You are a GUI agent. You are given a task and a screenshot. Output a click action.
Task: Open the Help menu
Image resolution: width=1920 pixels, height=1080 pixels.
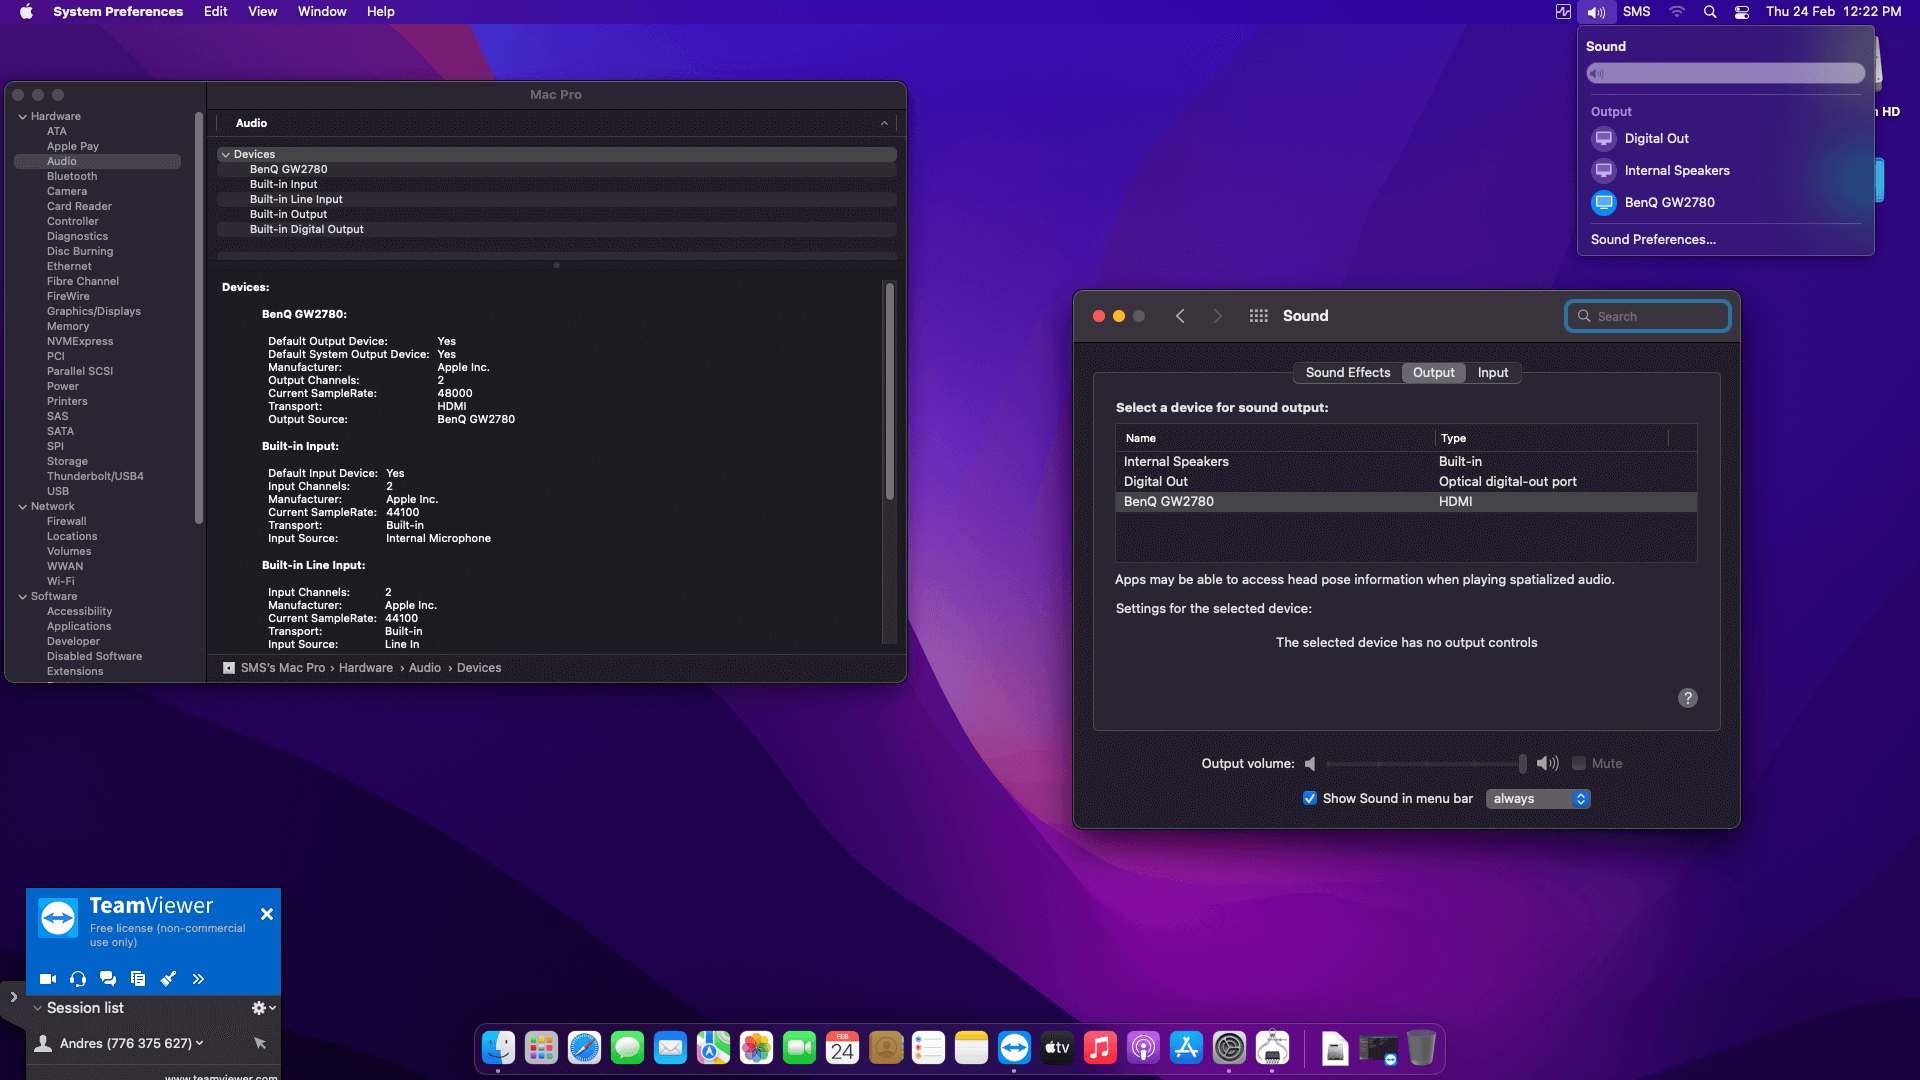click(381, 12)
